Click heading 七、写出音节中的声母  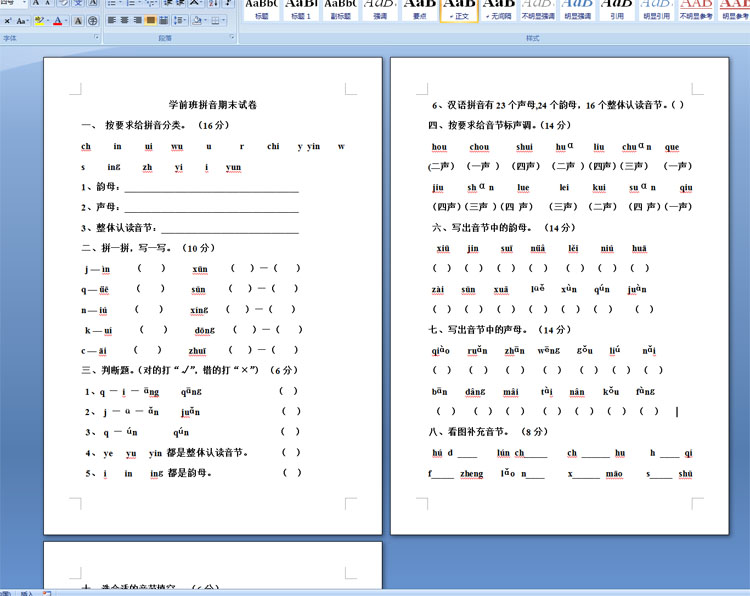point(499,330)
